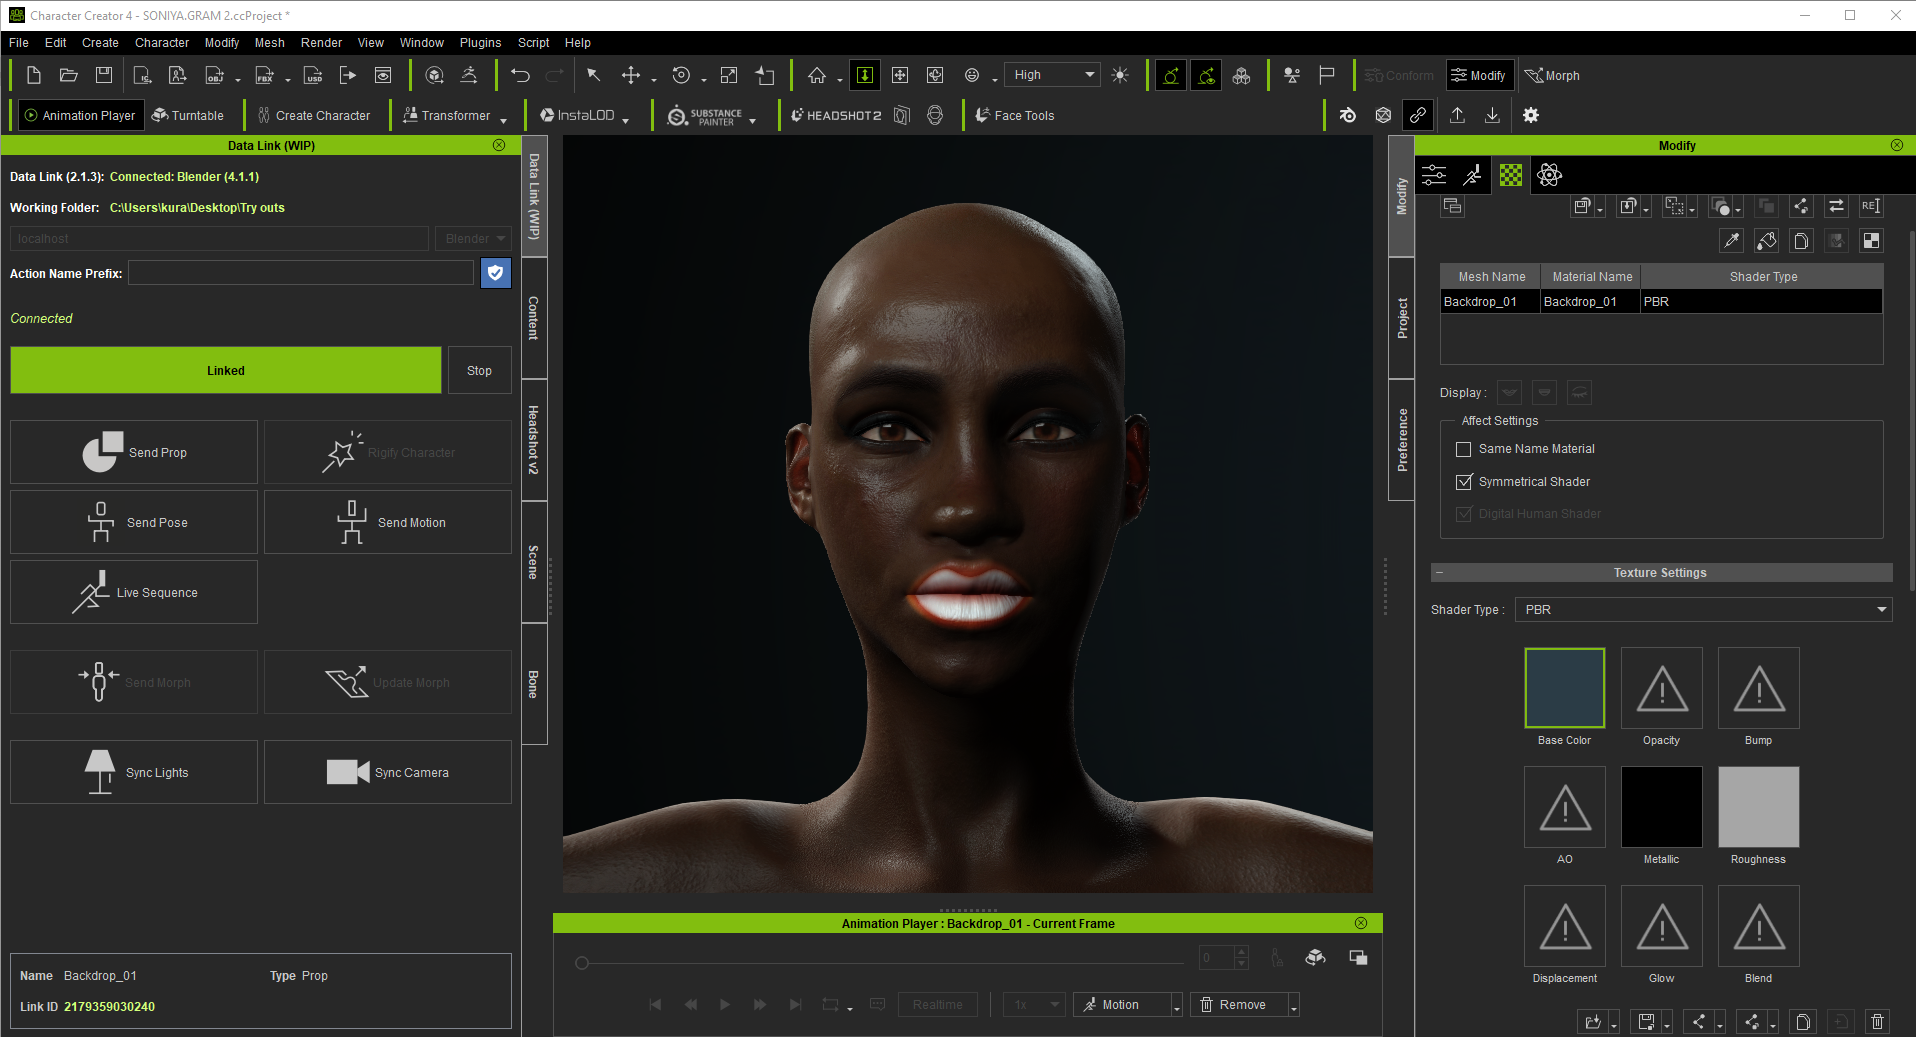Toggle the Symmetrical Shader checkbox
This screenshot has height=1037, width=1916.
pos(1464,482)
